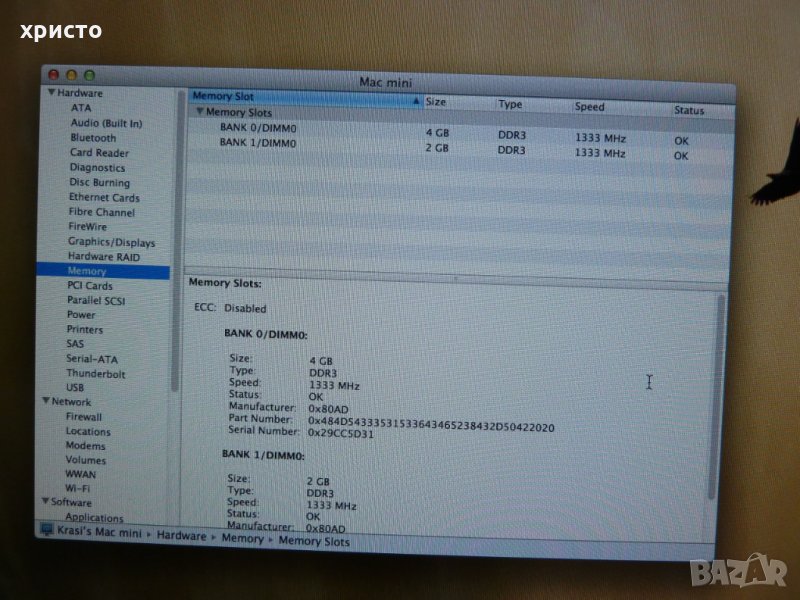Select the BANK 1/DIMM0 row
The height and width of the screenshot is (600, 800).
click(x=258, y=143)
